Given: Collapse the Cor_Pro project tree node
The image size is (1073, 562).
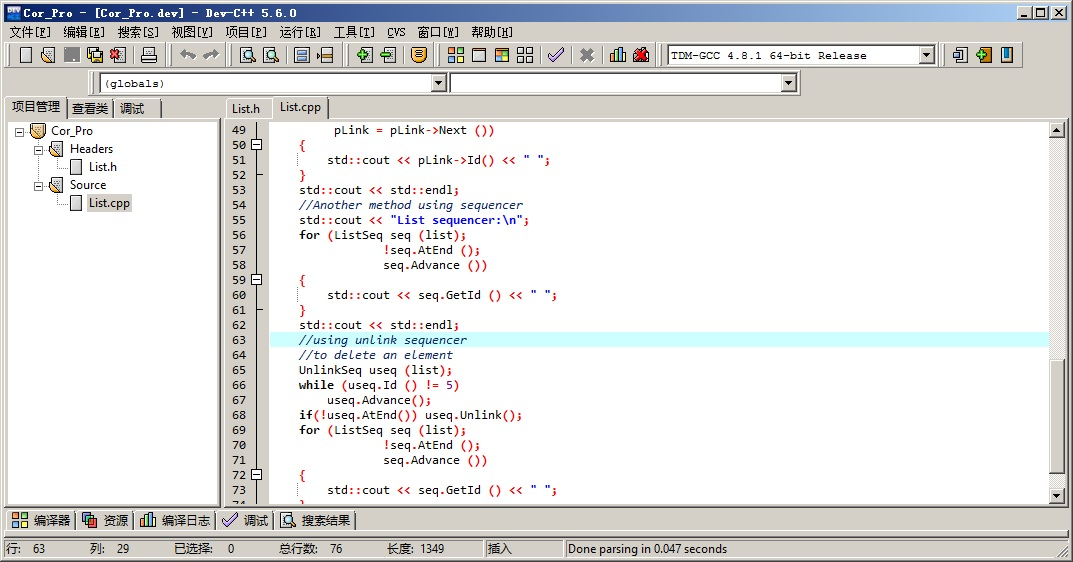Looking at the screenshot, I should click(19, 131).
